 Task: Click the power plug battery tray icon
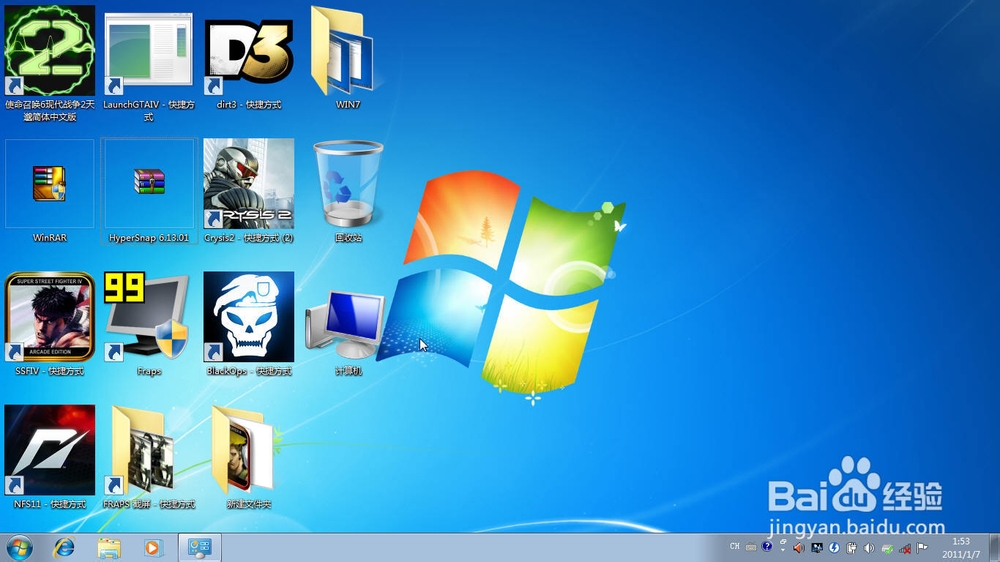pos(851,548)
